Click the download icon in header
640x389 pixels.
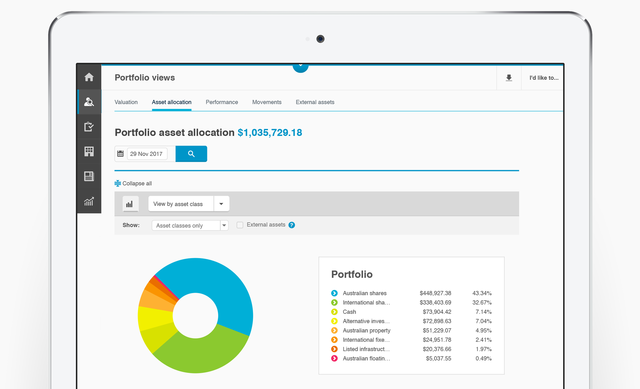point(509,78)
